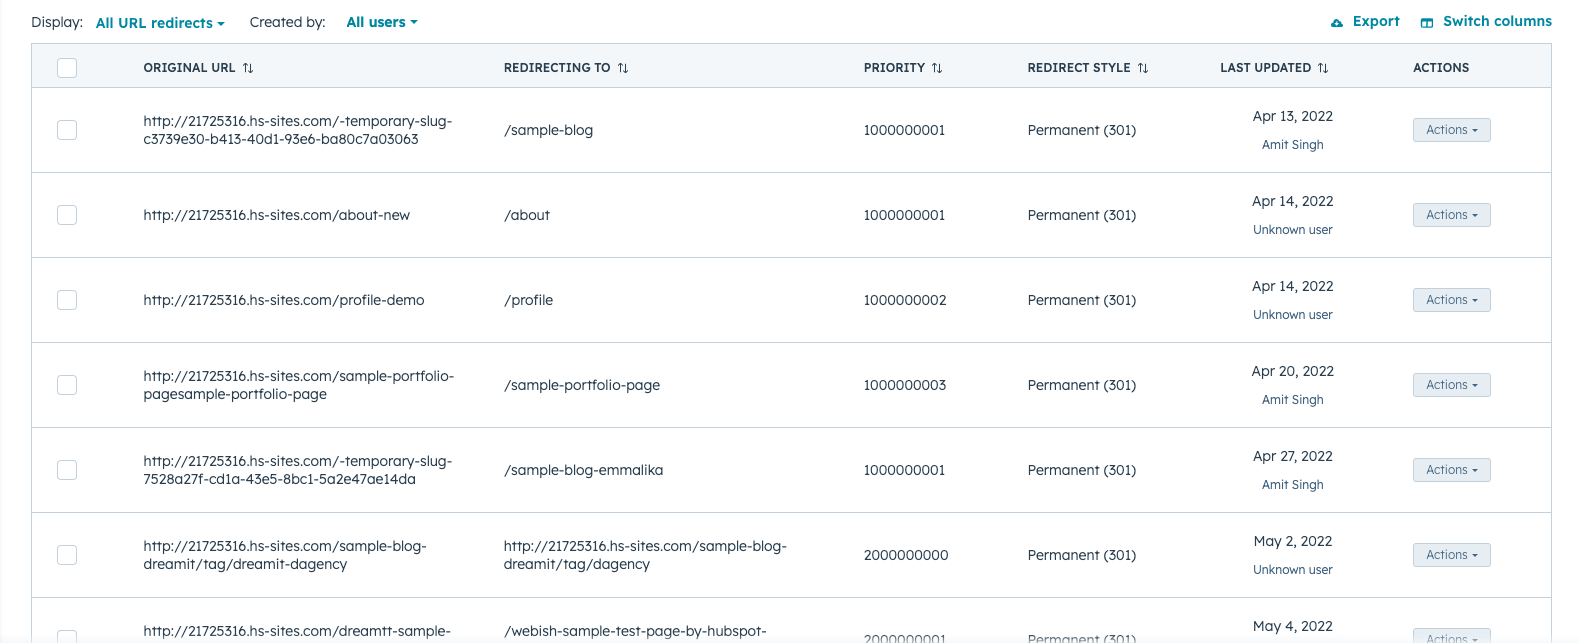Screen dimensions: 1579x643
Task: Open Actions for /sample-portfolio-page row
Action: (x=1451, y=385)
